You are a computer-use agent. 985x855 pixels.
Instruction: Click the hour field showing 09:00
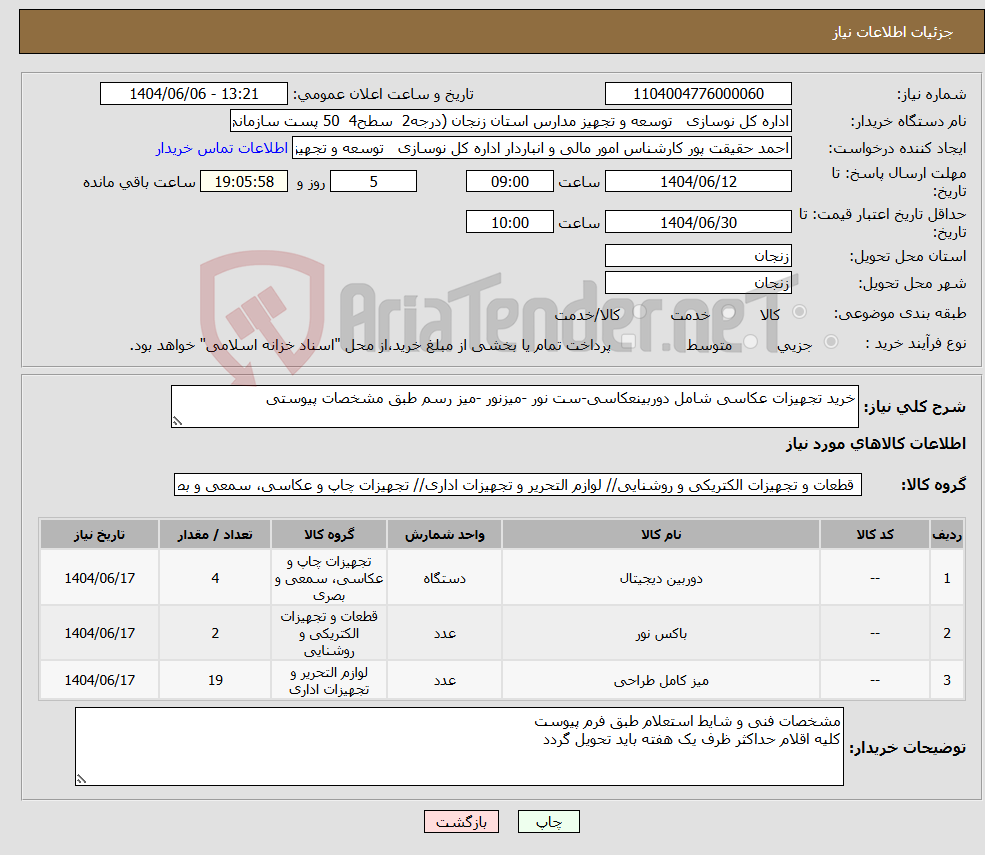tap(509, 181)
